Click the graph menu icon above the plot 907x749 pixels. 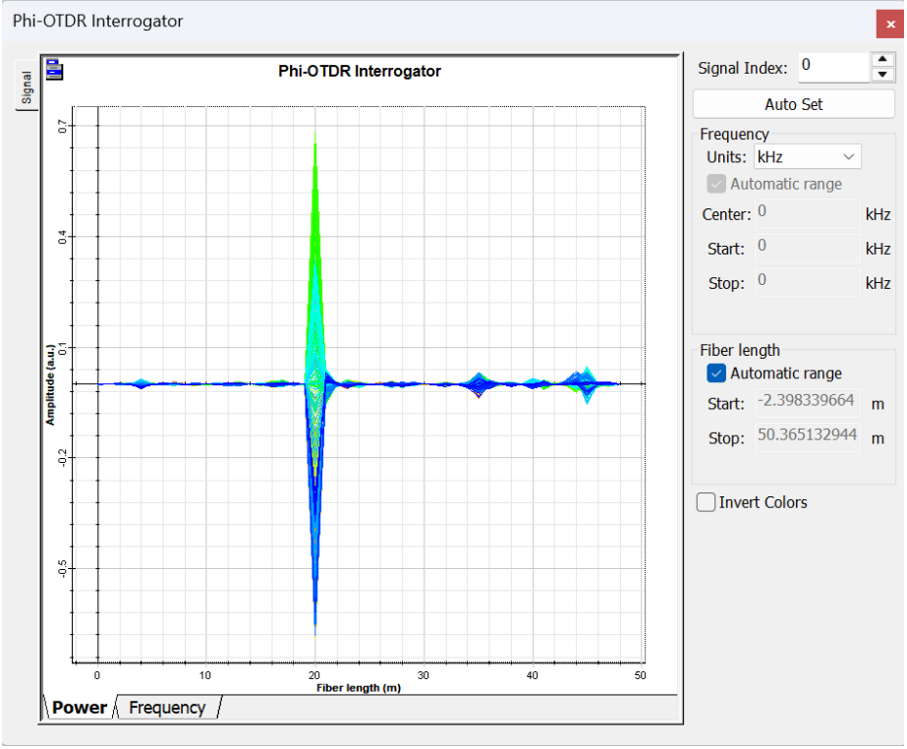tap(54, 70)
